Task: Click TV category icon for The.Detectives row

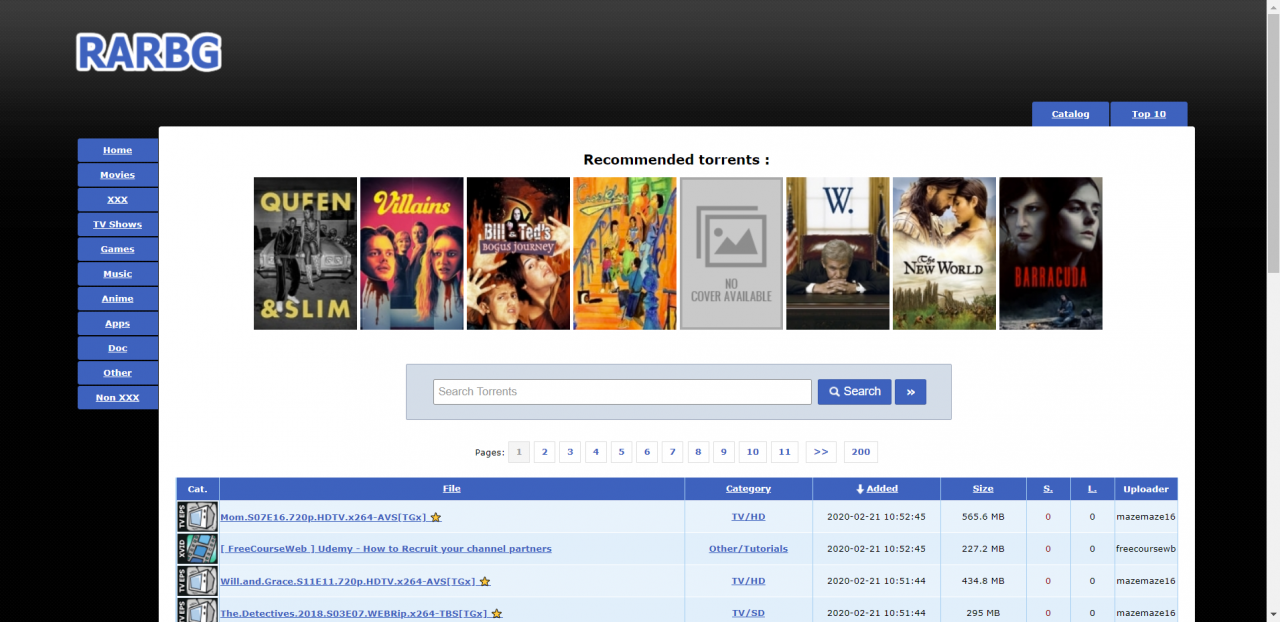Action: click(197, 611)
